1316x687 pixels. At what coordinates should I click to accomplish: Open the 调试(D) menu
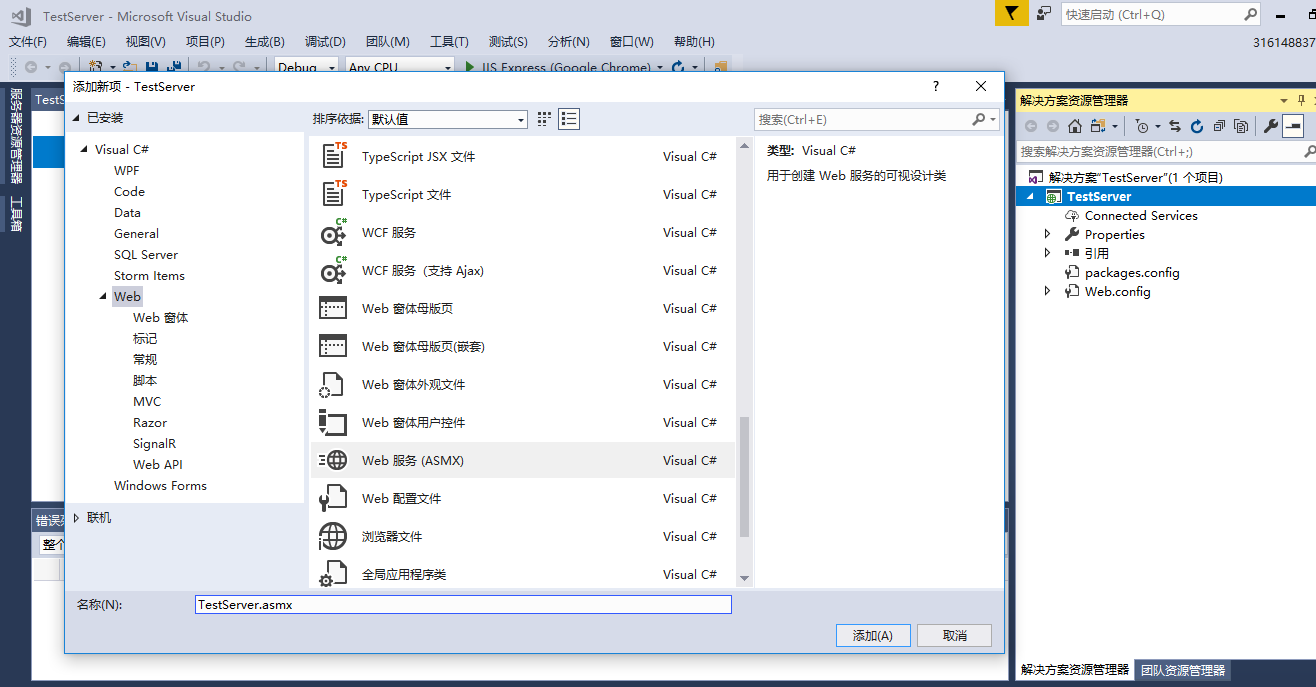[325, 41]
